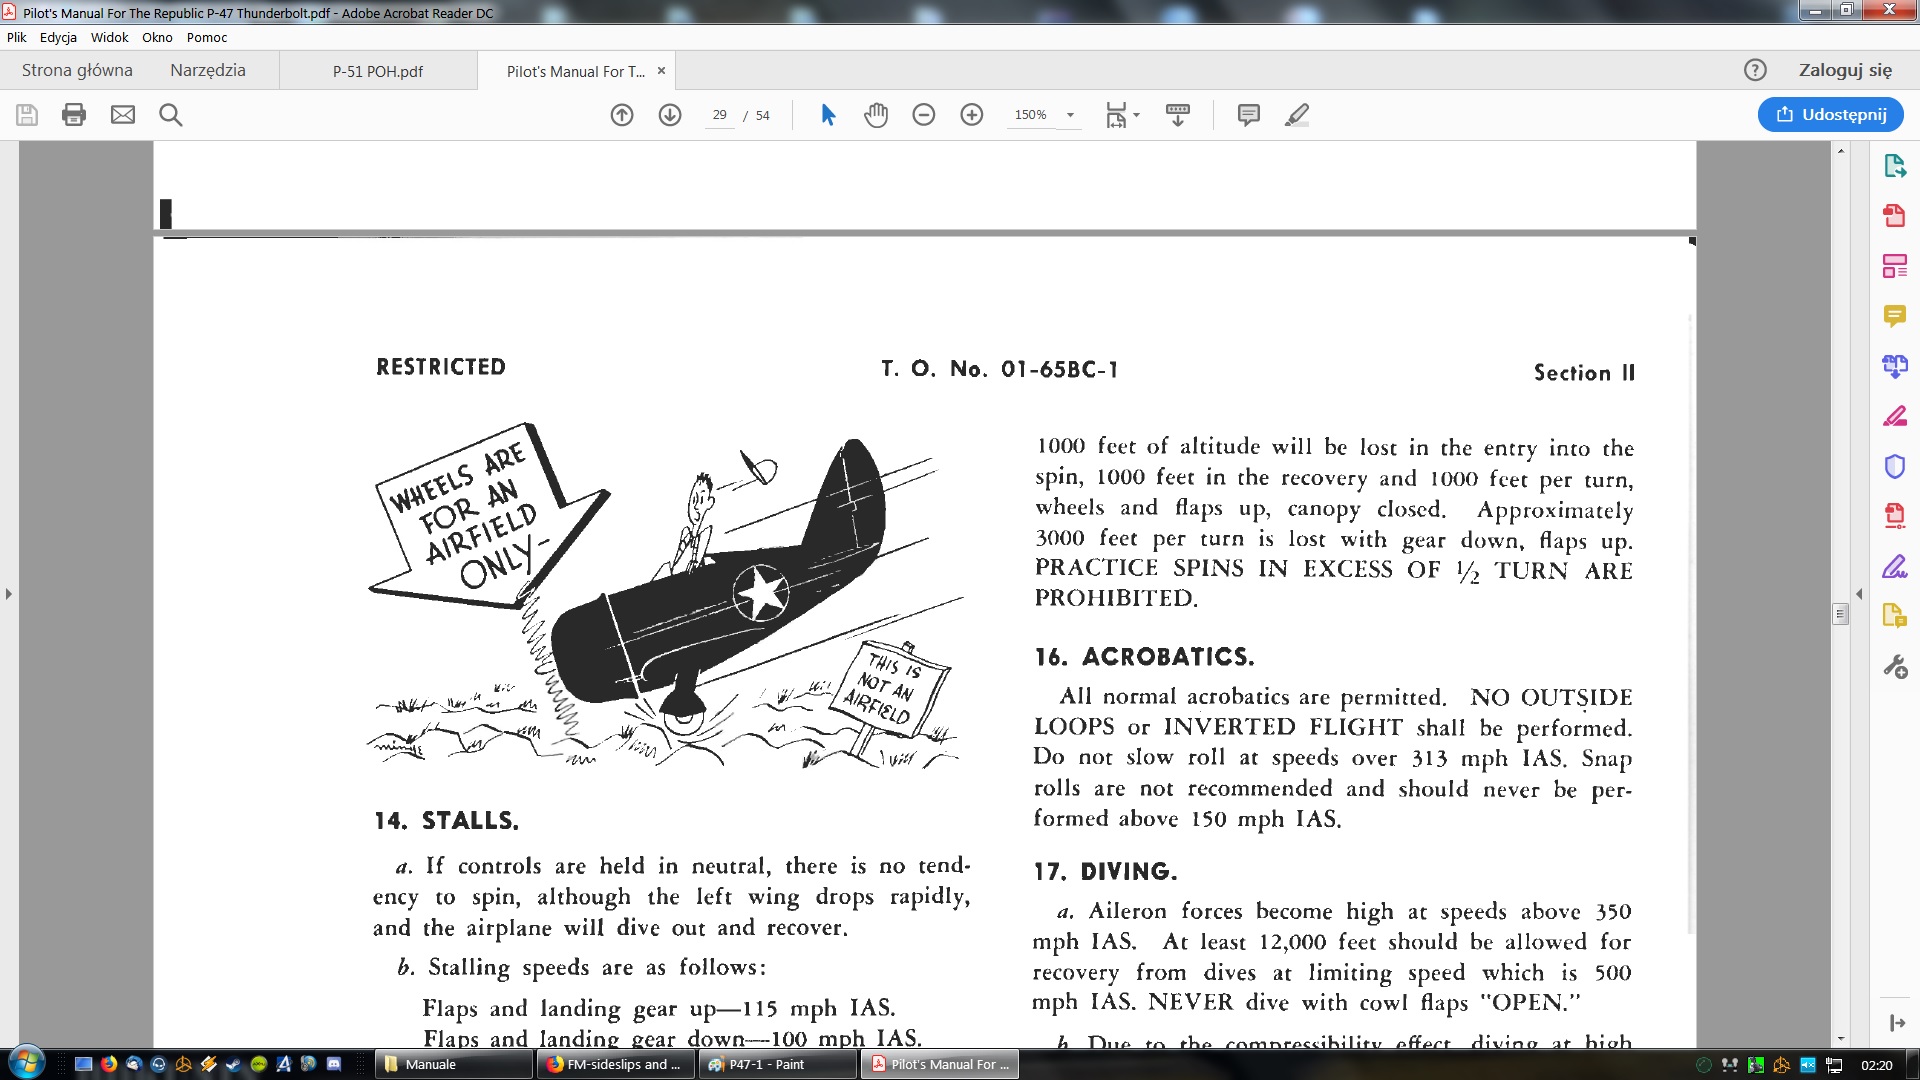Click Zaloguj się sign-in link
This screenshot has height=1080, width=1920.
click(x=1845, y=70)
